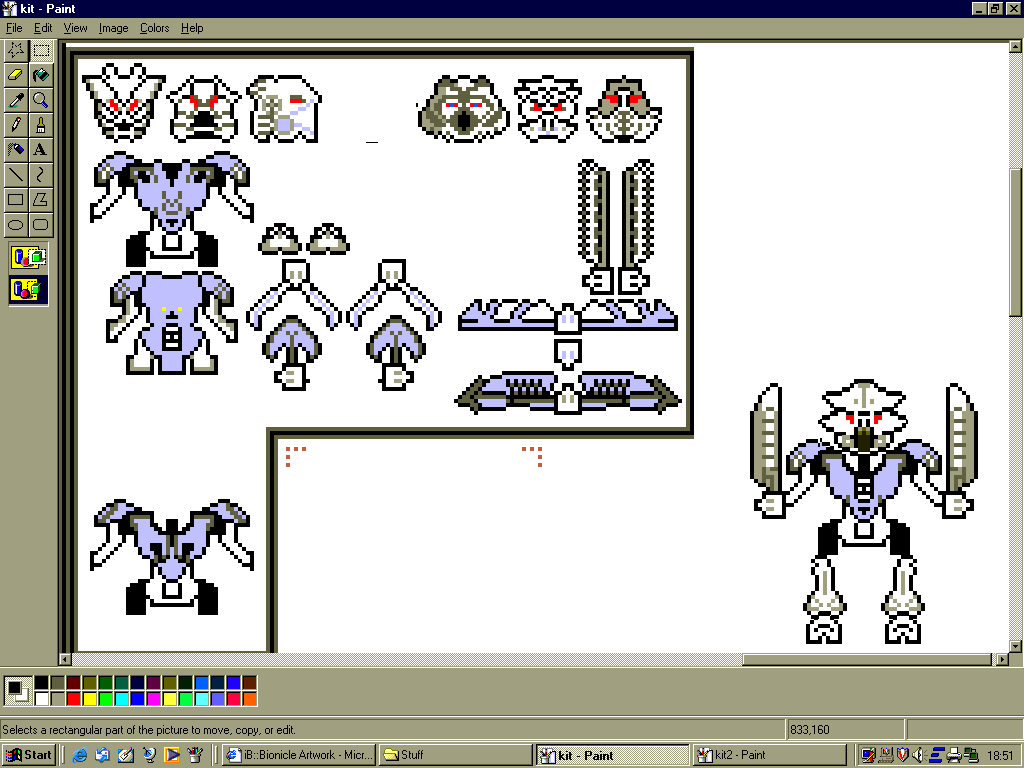Click the foreground/background color indicator box

coord(18,691)
